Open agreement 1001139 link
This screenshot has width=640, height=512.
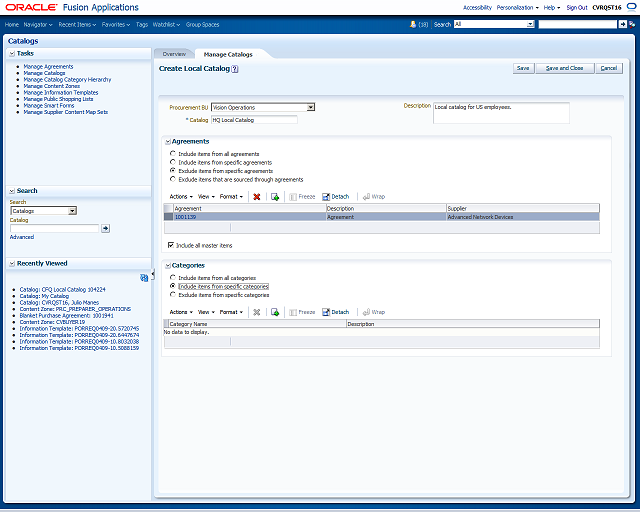pos(185,217)
